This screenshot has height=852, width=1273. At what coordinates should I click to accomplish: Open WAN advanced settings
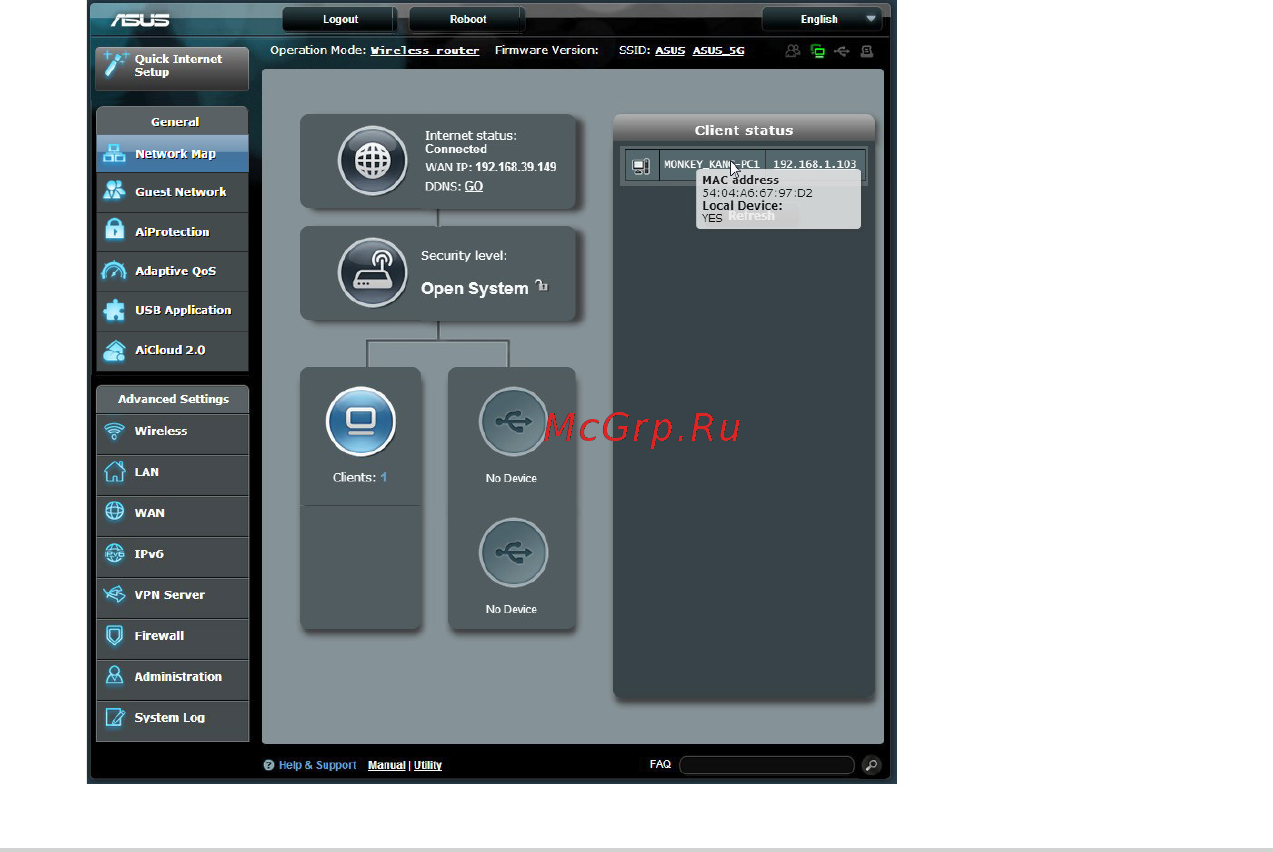172,516
